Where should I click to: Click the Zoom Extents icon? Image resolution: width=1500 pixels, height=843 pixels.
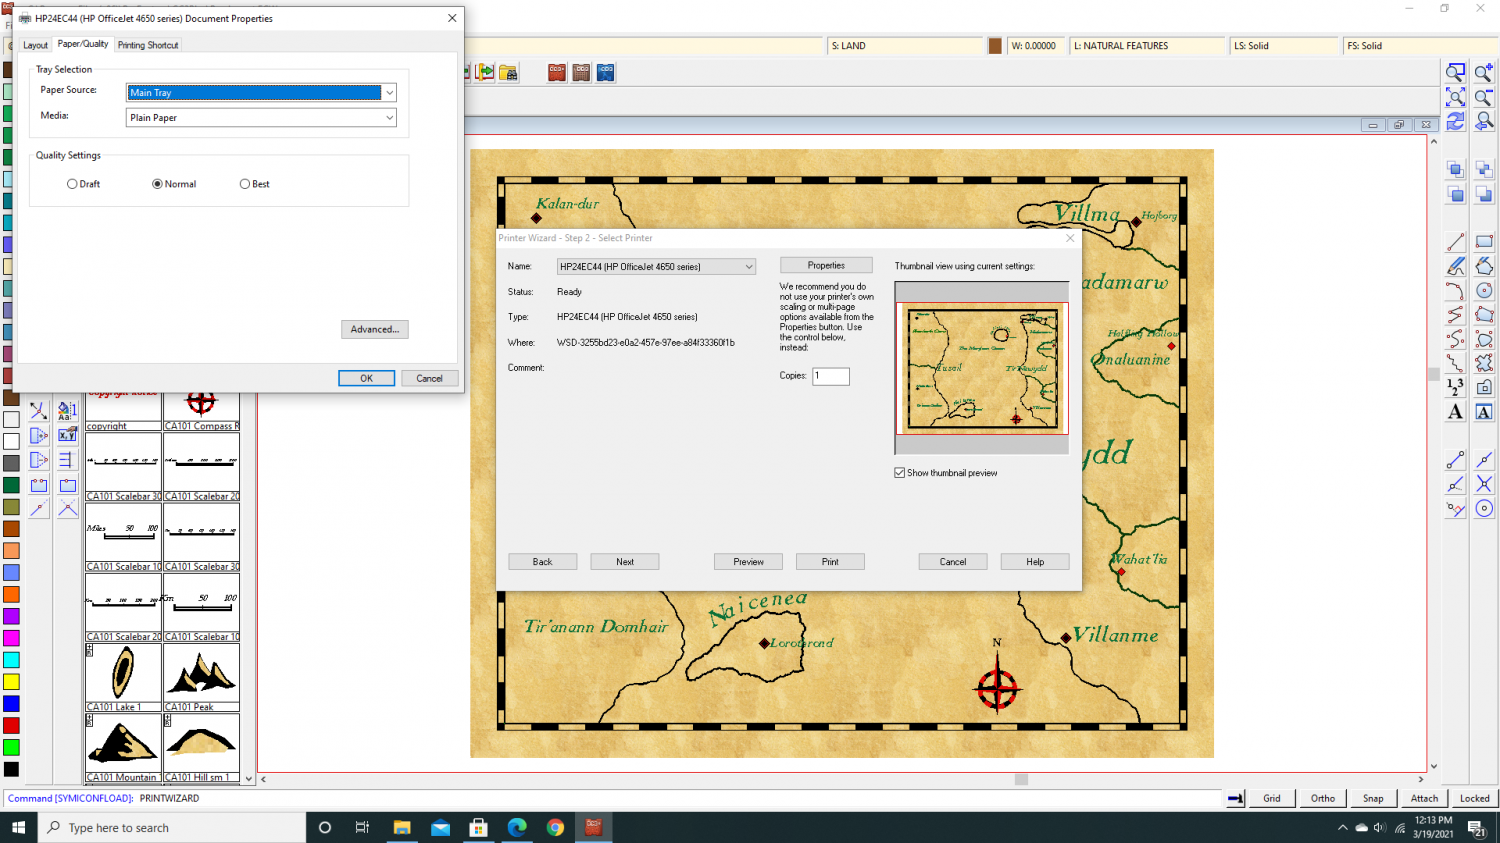1456,97
